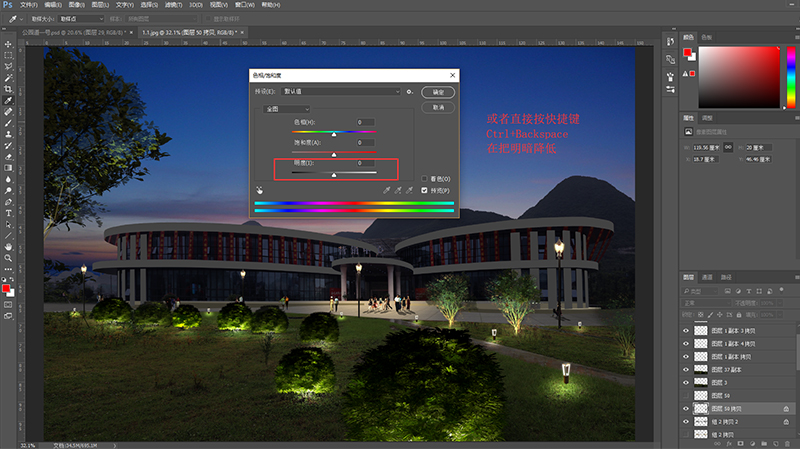800x449 pixels.
Task: Click the 明度 lightness slider handle
Action: point(333,174)
